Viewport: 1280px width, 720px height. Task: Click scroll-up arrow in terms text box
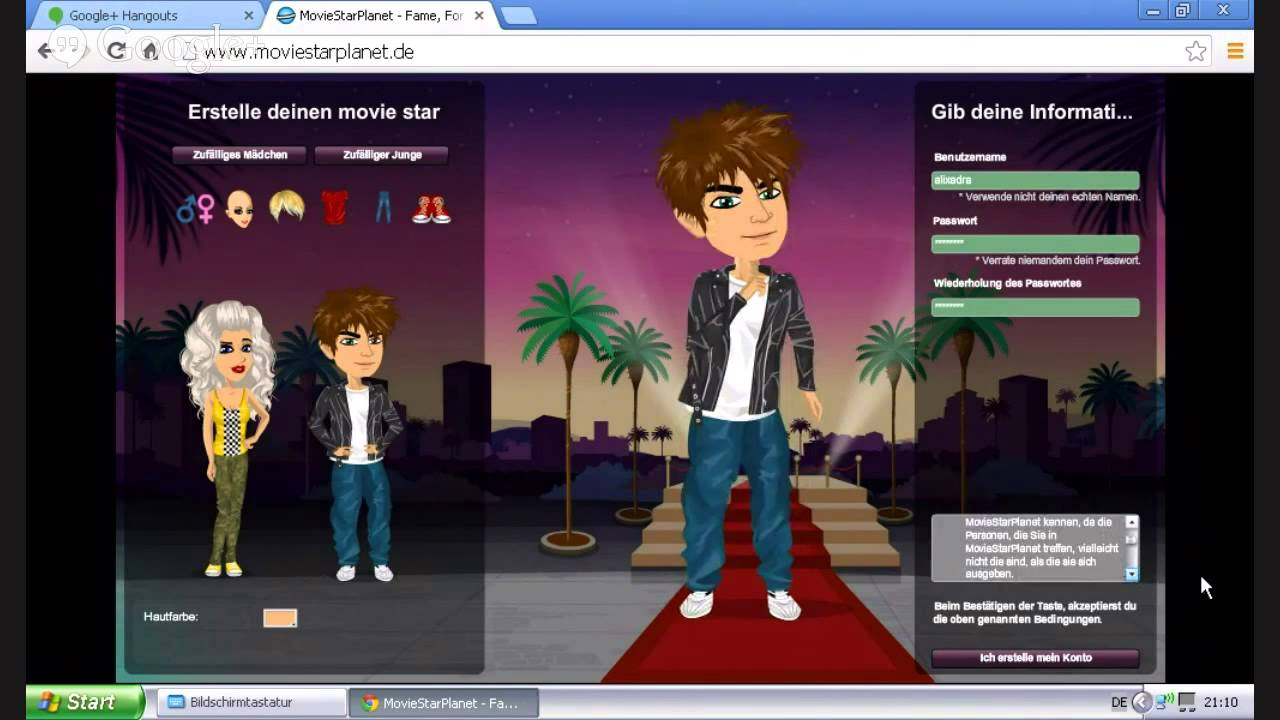1132,522
